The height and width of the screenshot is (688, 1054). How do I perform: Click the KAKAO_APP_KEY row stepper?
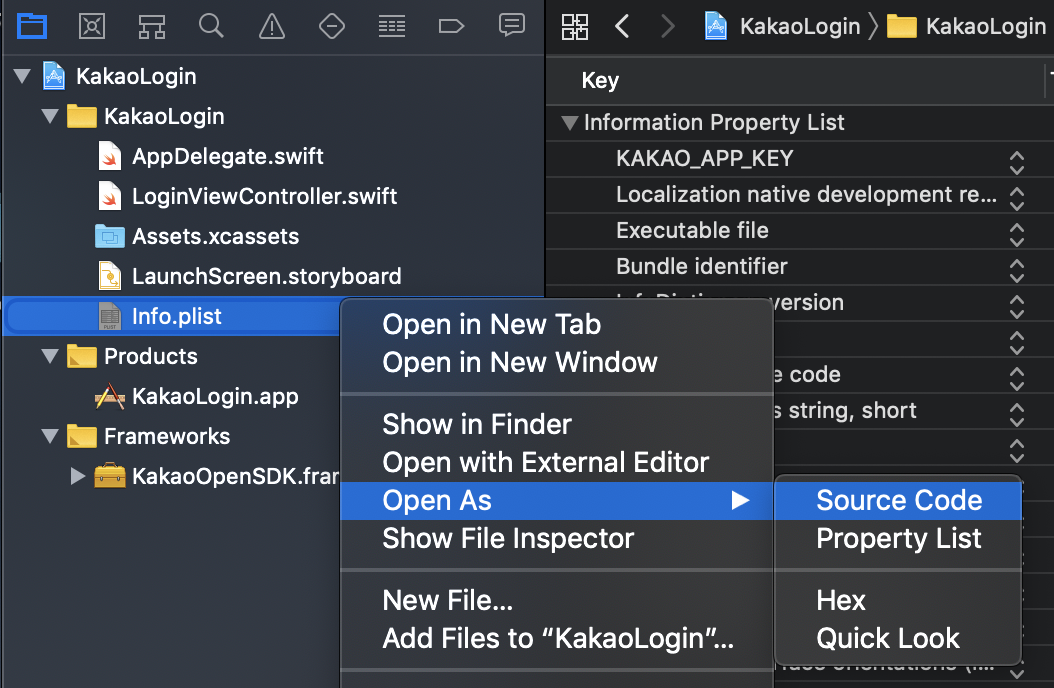[x=1016, y=163]
